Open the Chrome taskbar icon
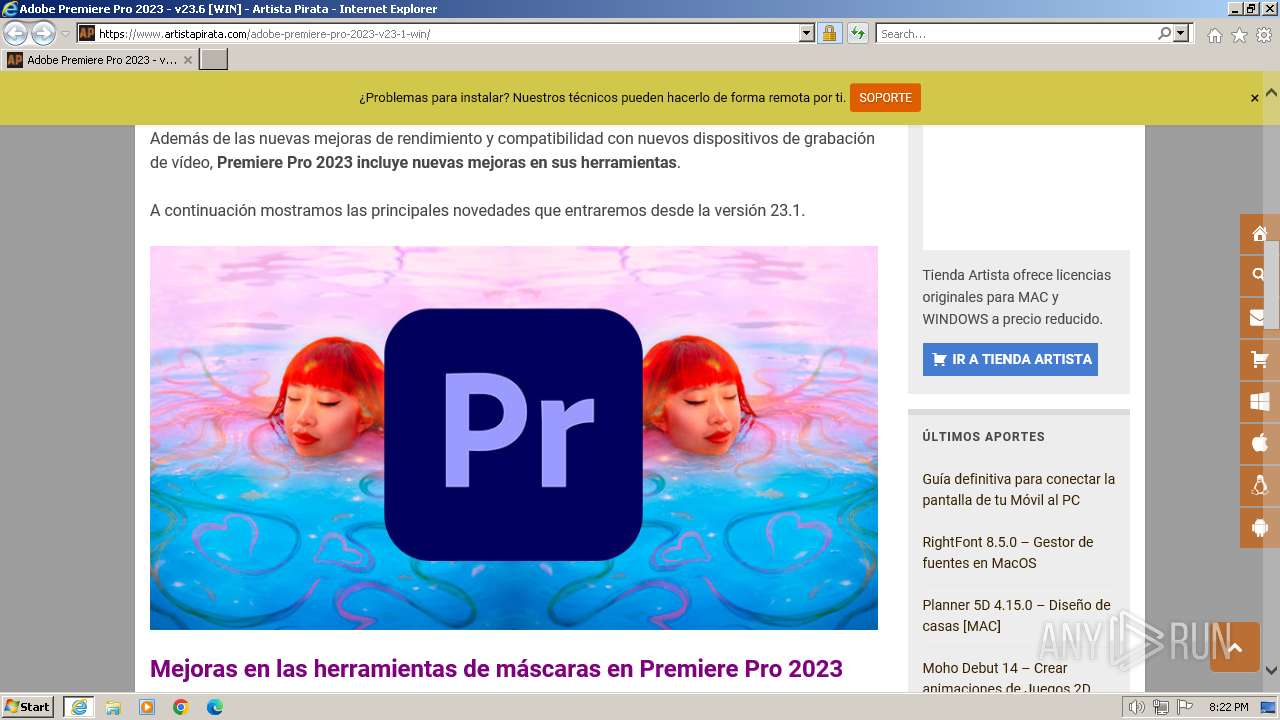This screenshot has width=1280, height=720. click(x=181, y=707)
